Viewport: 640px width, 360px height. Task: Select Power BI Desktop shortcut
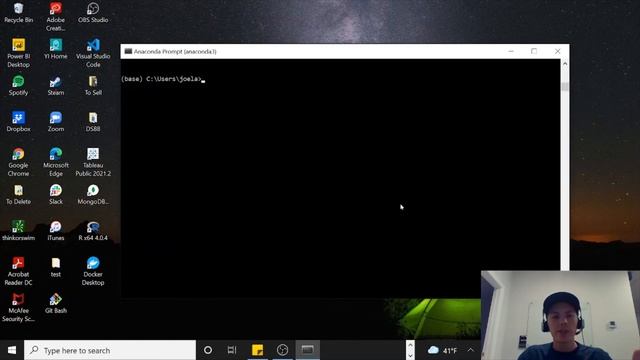point(18,53)
